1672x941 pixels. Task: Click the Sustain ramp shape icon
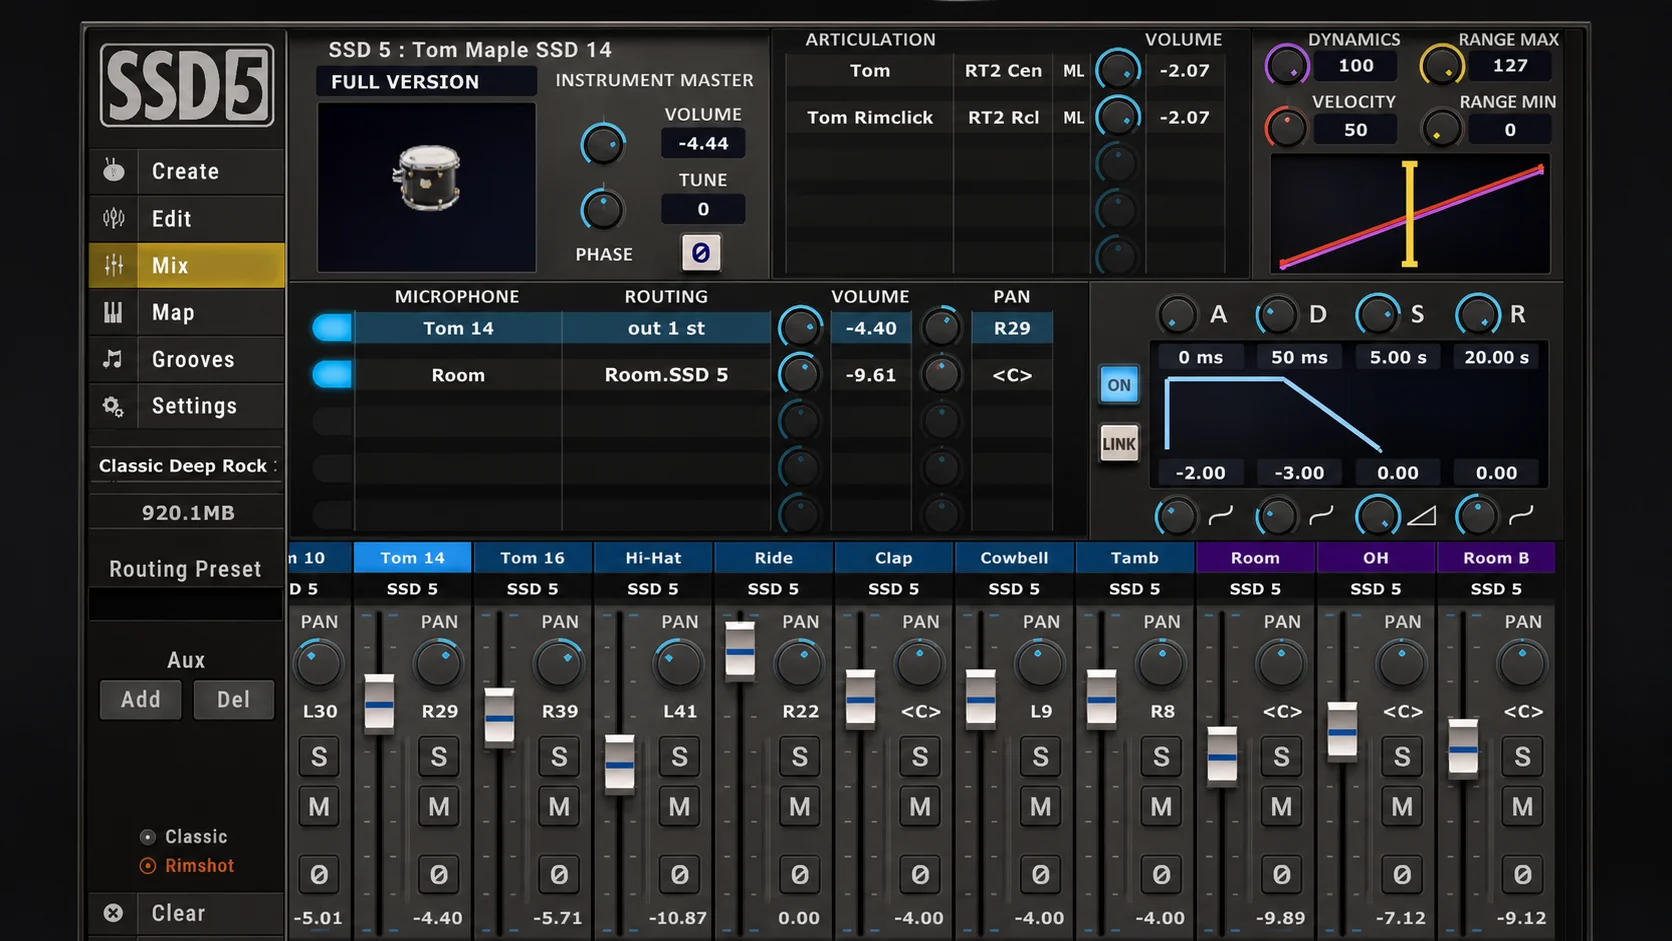point(1422,516)
